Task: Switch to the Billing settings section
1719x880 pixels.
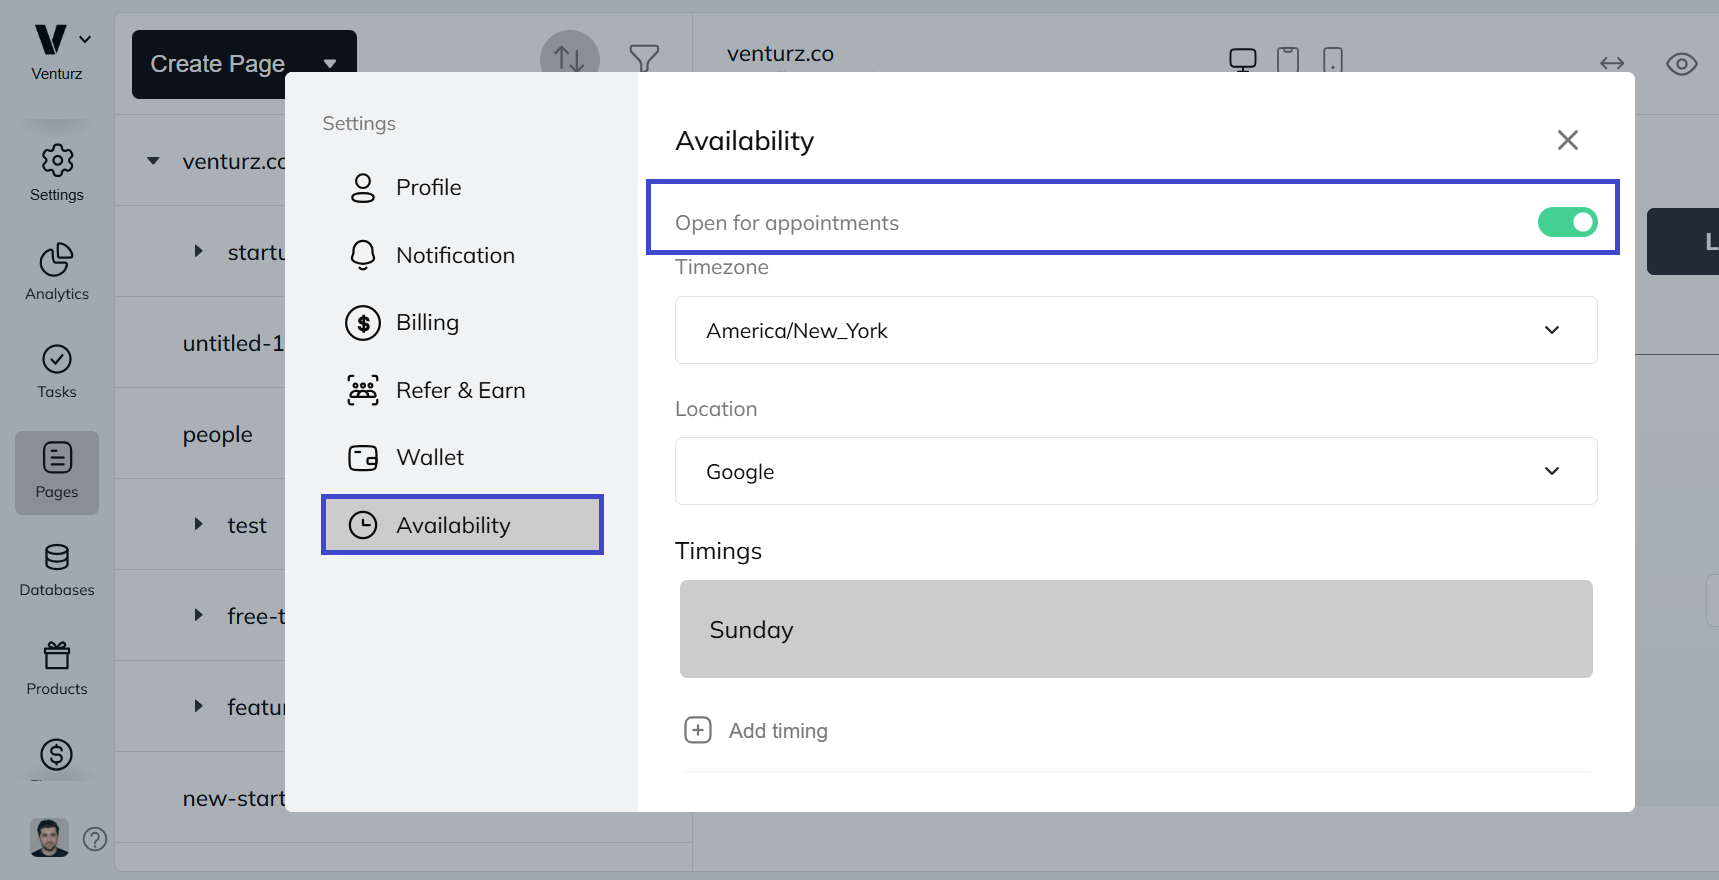Action: point(428,322)
